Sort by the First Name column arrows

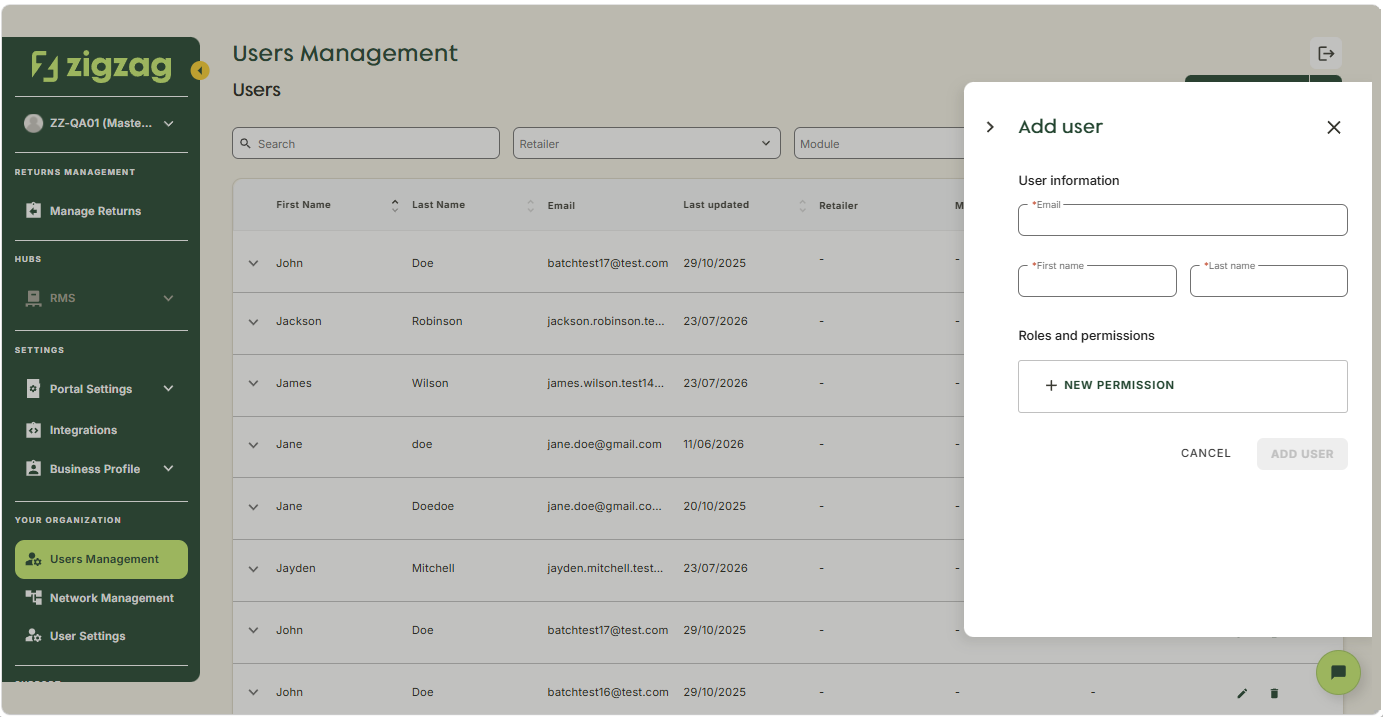coord(395,205)
